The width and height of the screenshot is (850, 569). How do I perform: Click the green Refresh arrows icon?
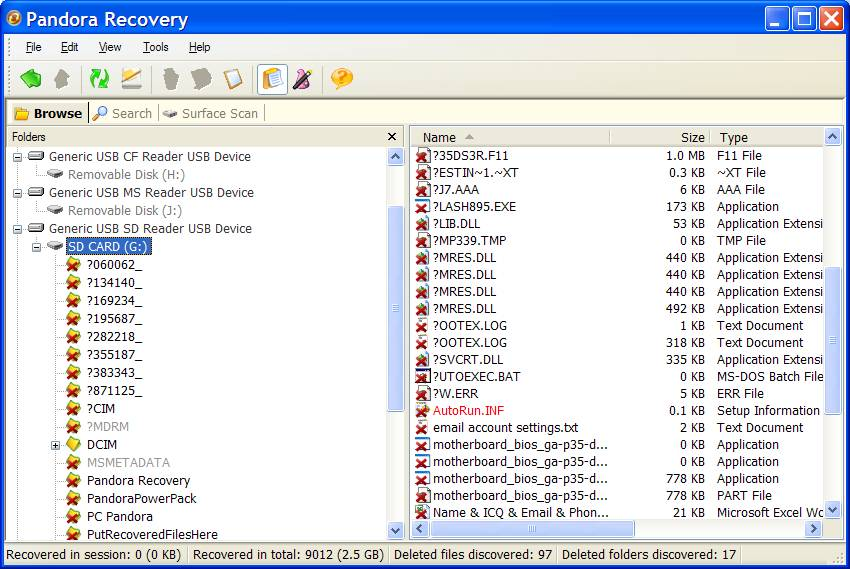pos(99,78)
